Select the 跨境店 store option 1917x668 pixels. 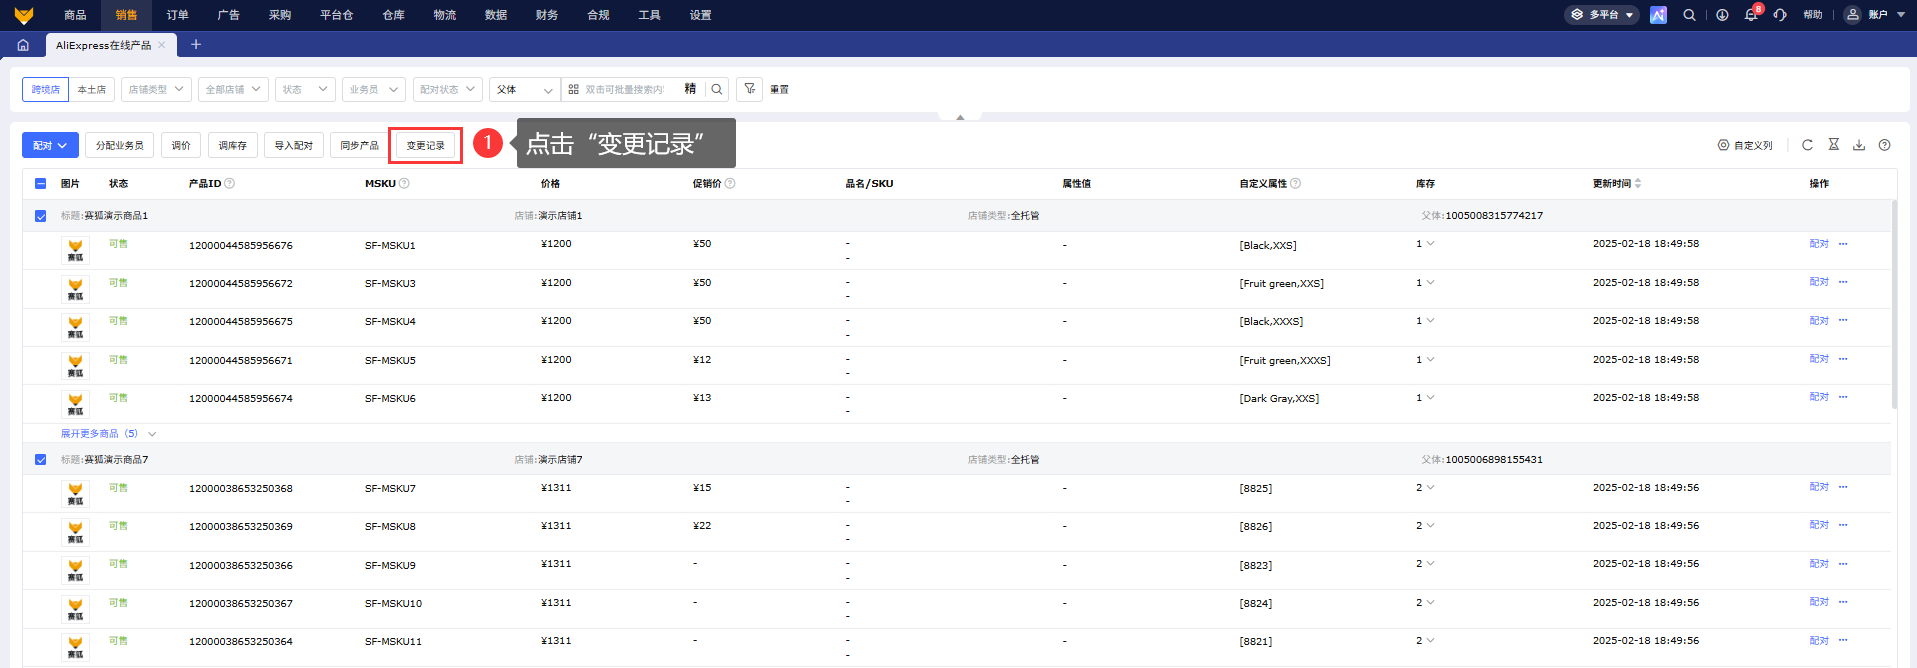[45, 89]
